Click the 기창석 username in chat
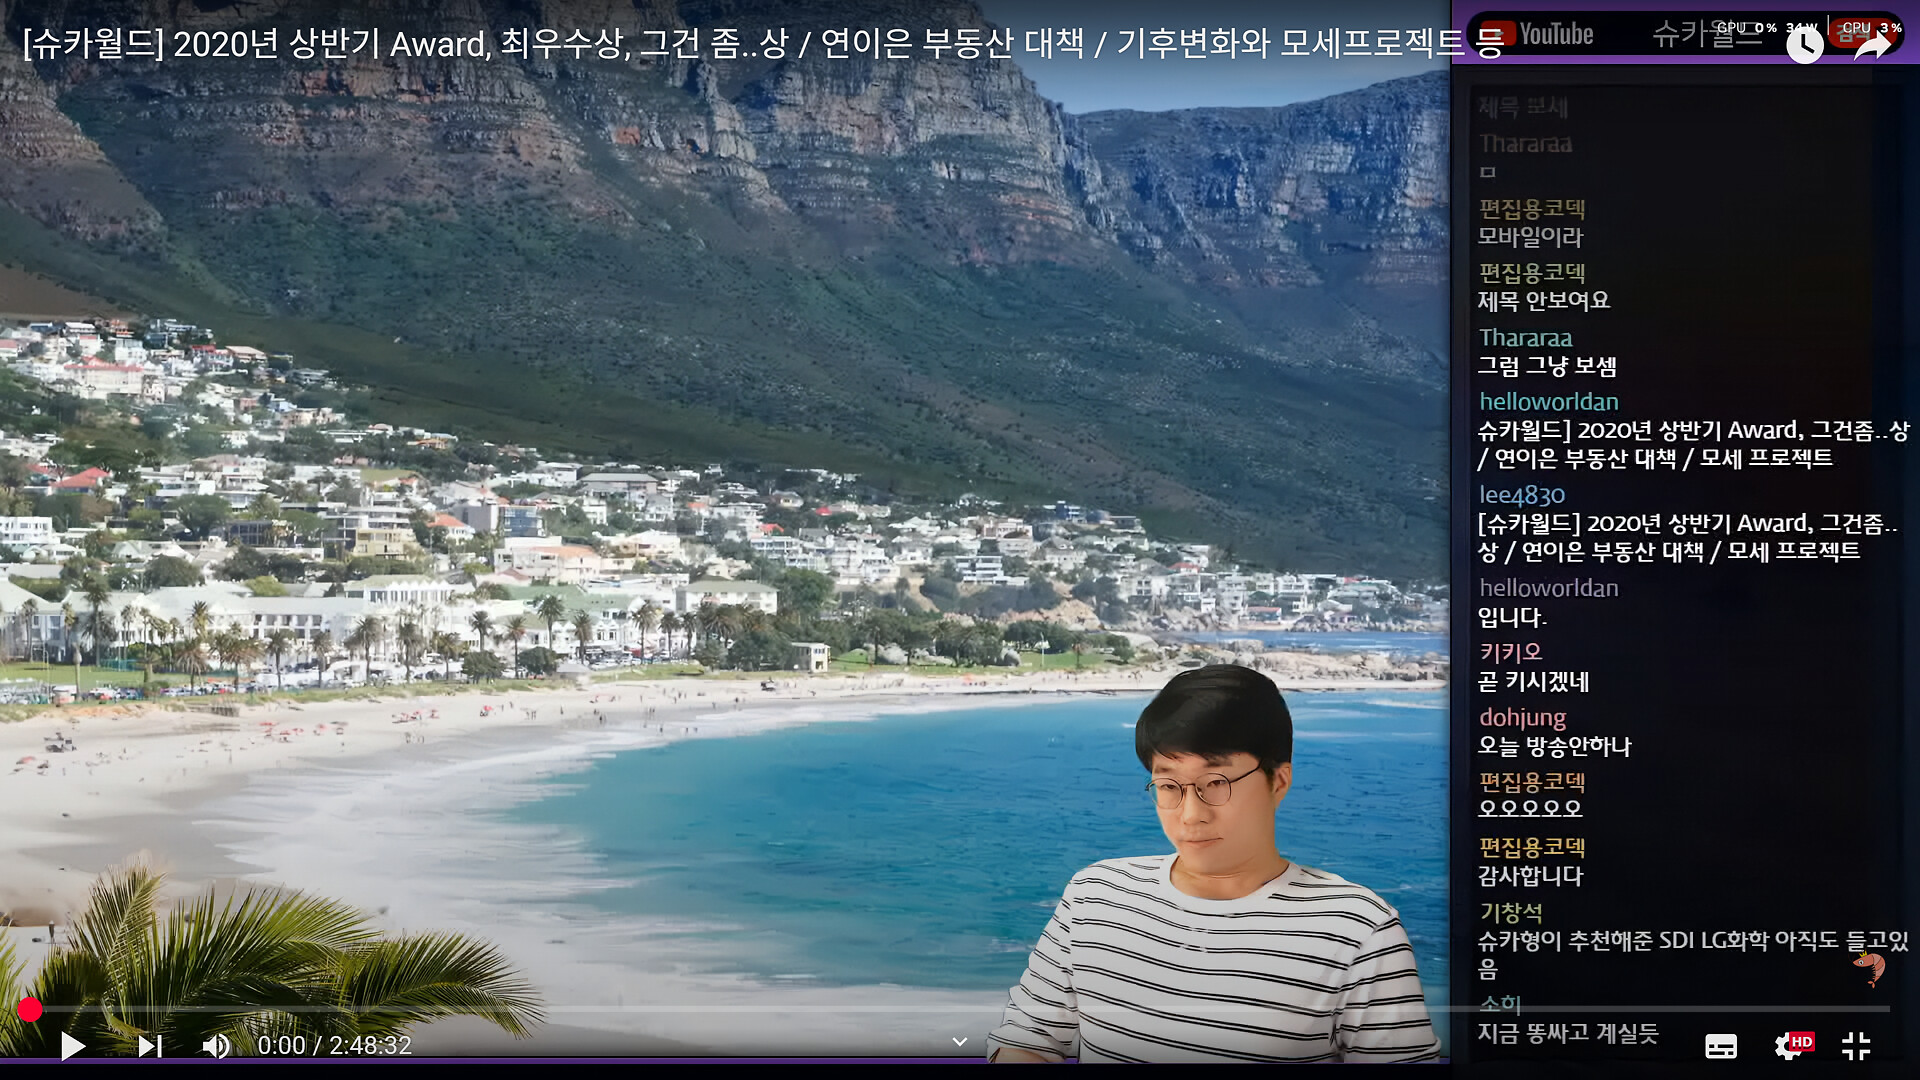The image size is (1920, 1080). [1510, 912]
